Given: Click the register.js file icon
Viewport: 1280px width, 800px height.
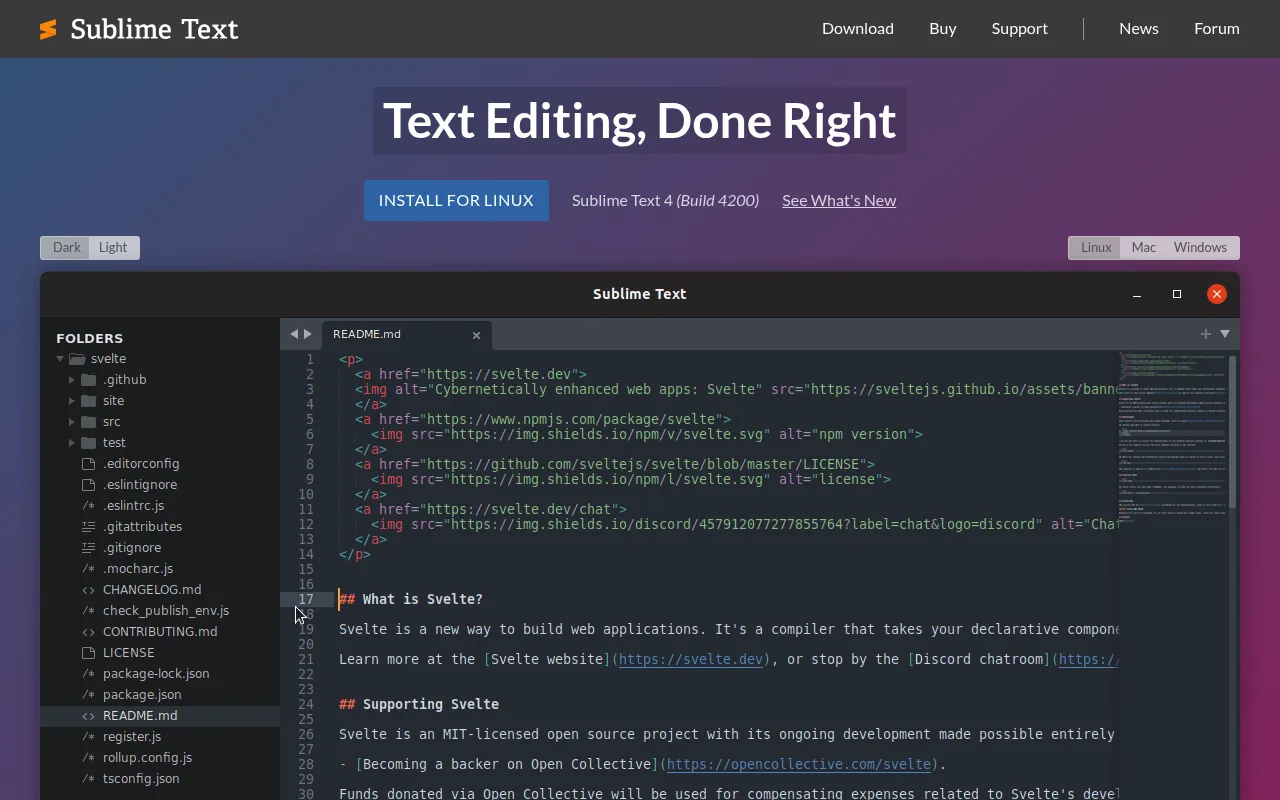Looking at the screenshot, I should tap(88, 737).
